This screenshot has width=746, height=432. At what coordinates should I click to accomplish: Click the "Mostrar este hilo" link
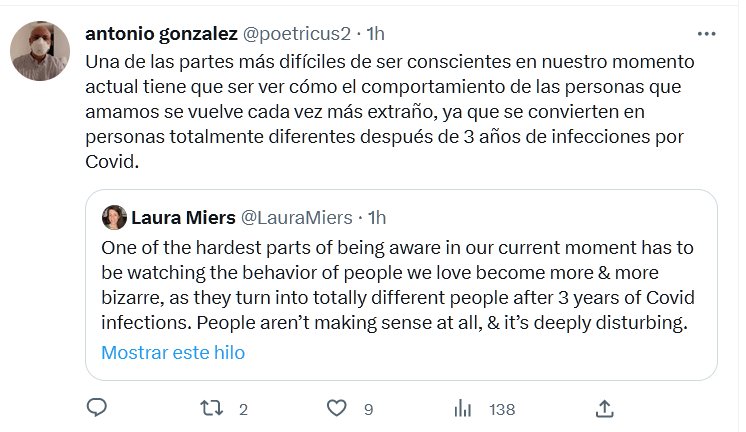[173, 352]
